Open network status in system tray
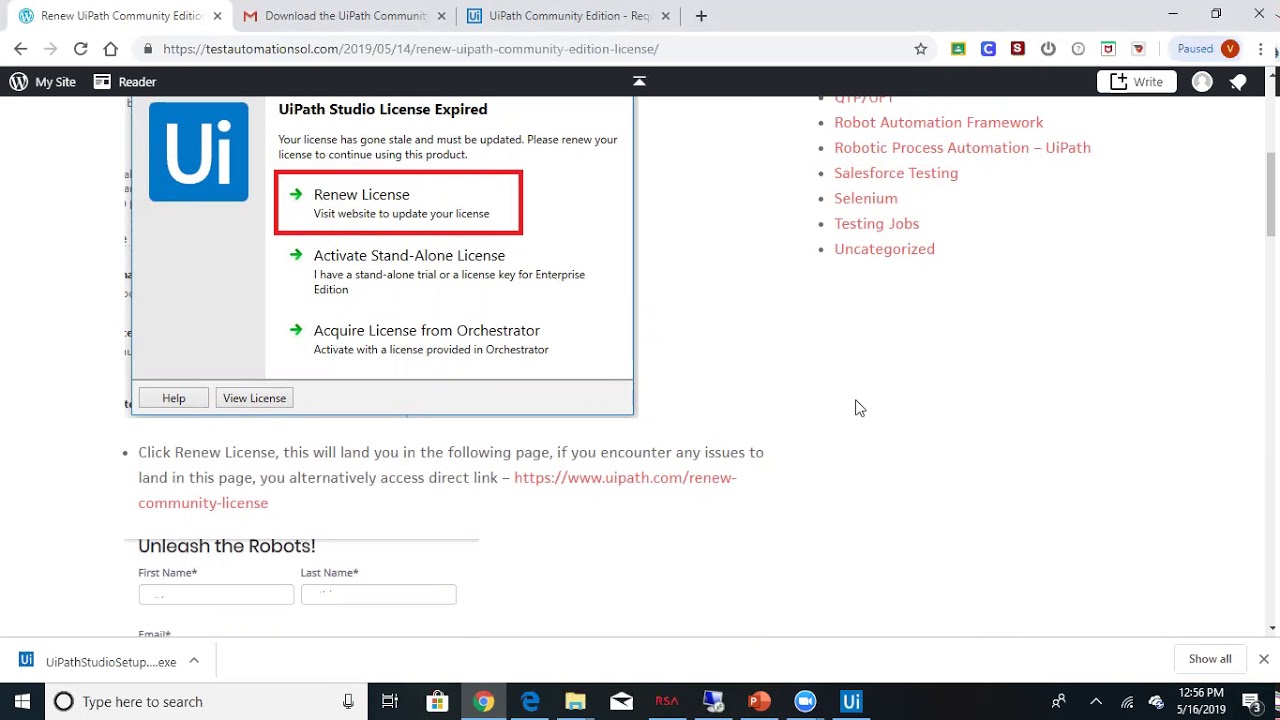This screenshot has width=1280, height=720. point(1127,702)
